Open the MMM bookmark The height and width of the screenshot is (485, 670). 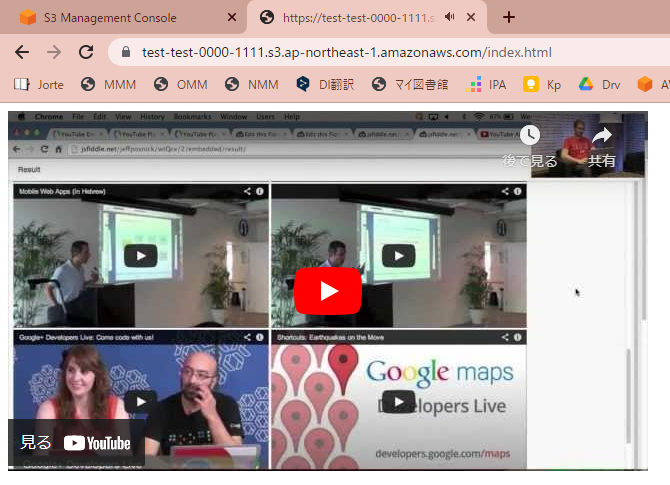(x=109, y=85)
